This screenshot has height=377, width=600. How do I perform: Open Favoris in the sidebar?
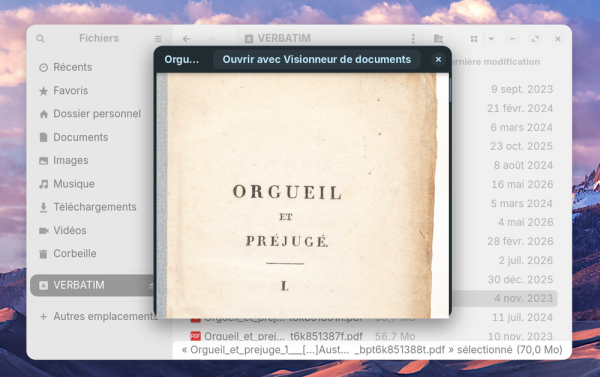91,91
